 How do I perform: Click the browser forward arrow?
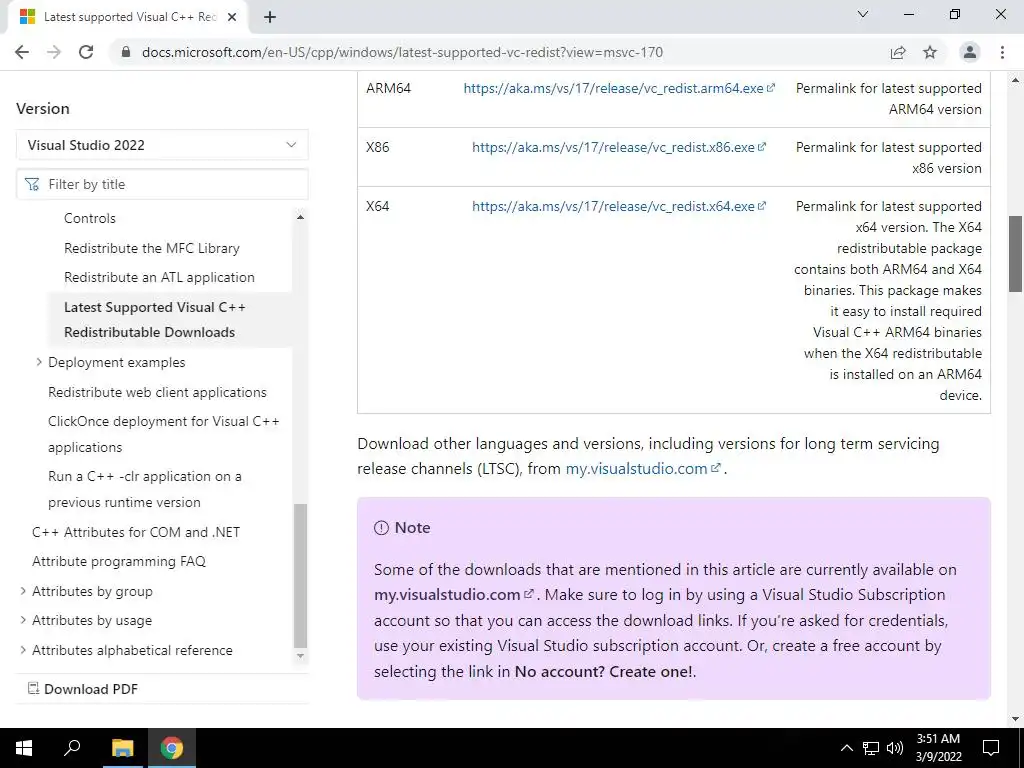click(x=54, y=52)
